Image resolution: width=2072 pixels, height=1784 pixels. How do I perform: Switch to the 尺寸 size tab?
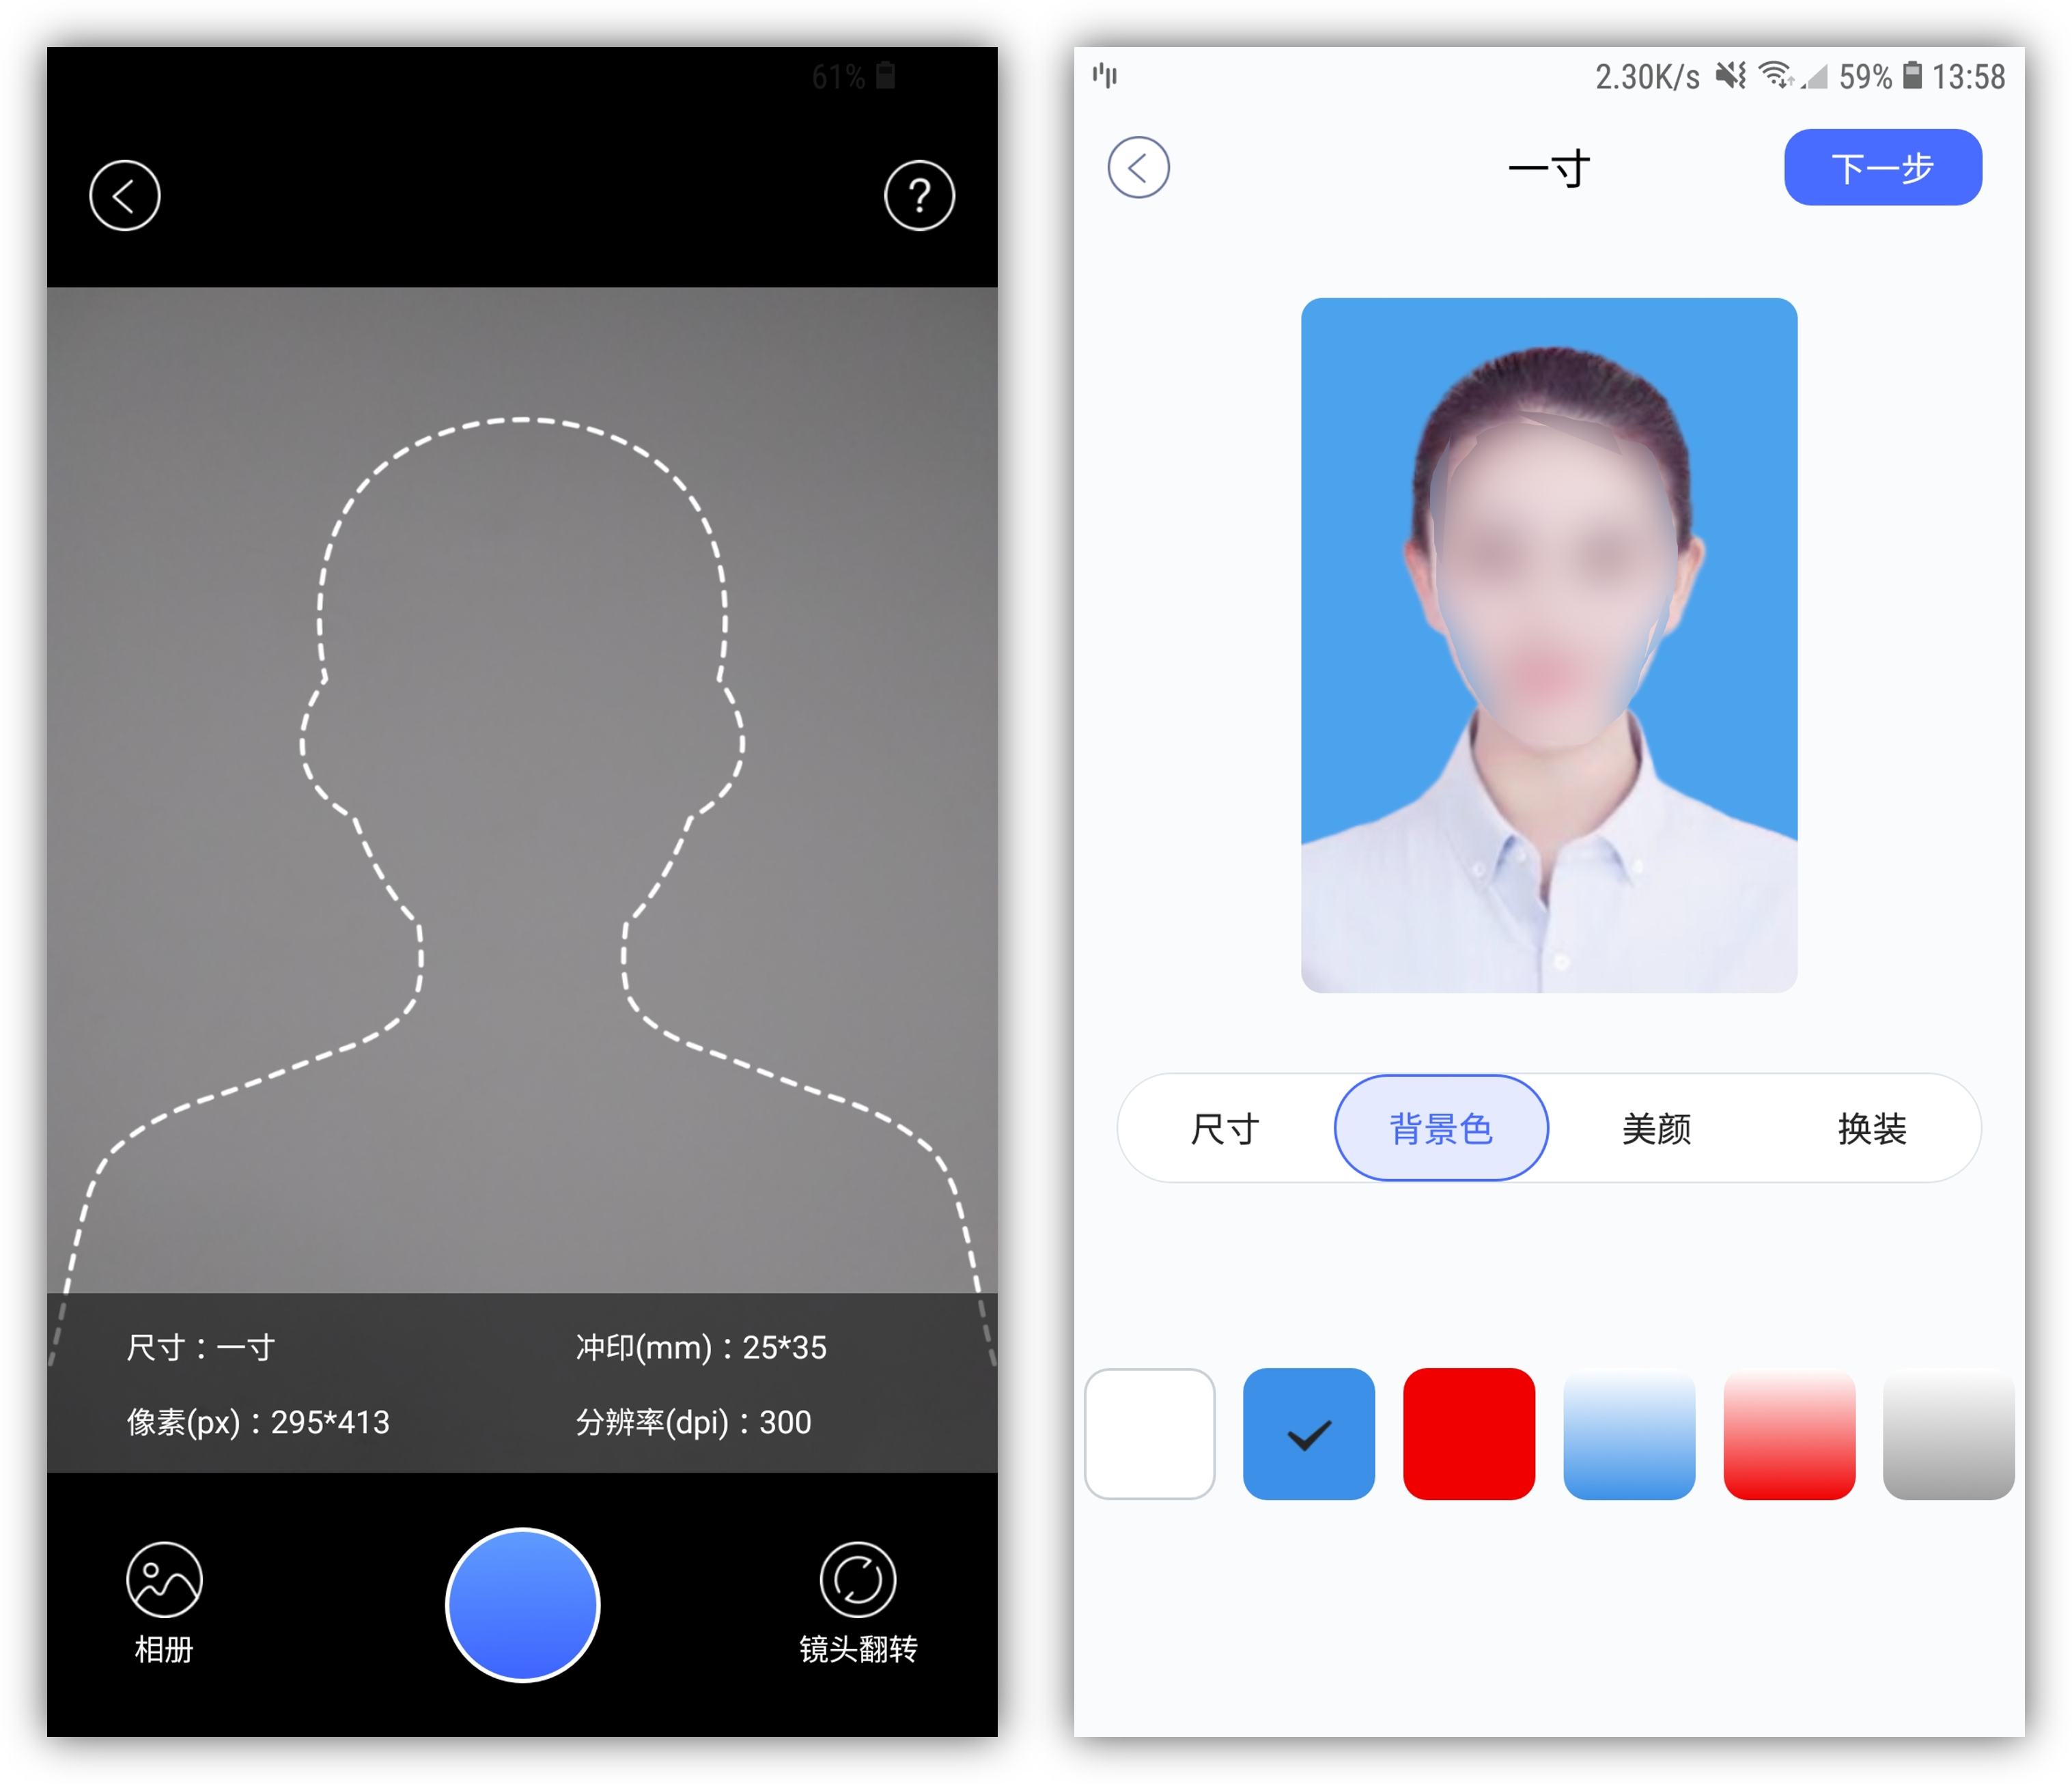(x=1225, y=1129)
